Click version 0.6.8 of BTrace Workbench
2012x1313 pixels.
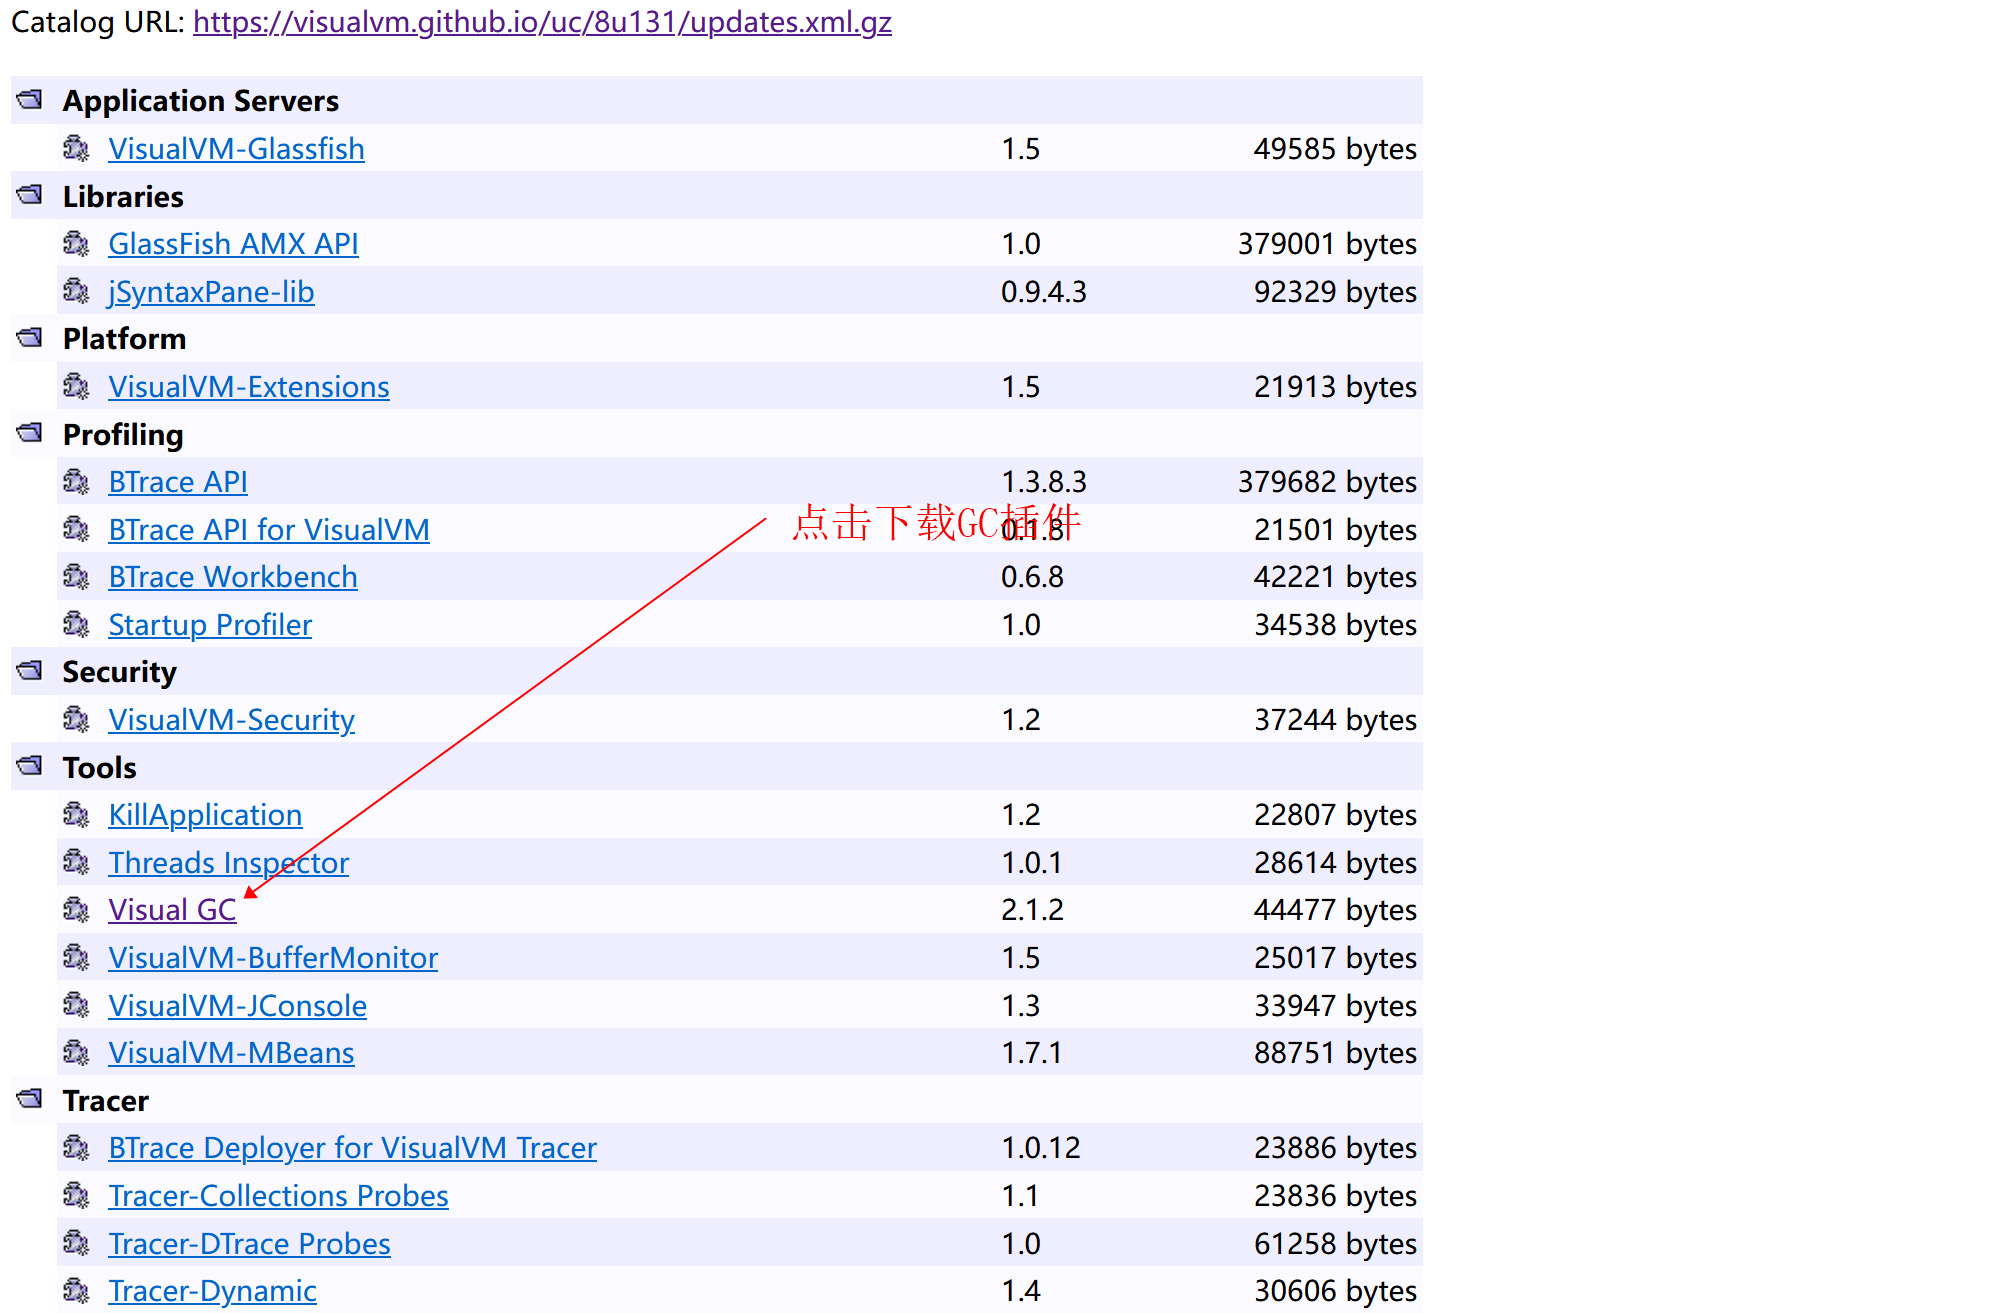pos(1032,577)
